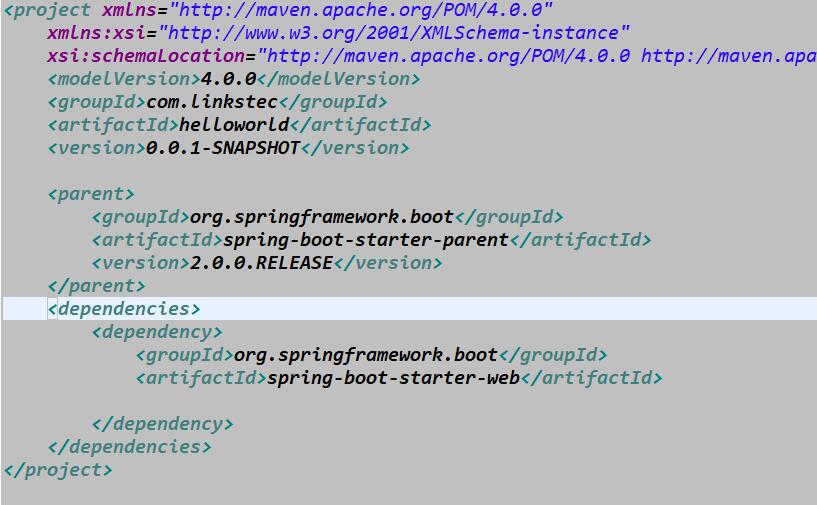Screen dimensions: 817x505
Task: Click the xsi:schemaLocation attribute name
Action: click(146, 56)
